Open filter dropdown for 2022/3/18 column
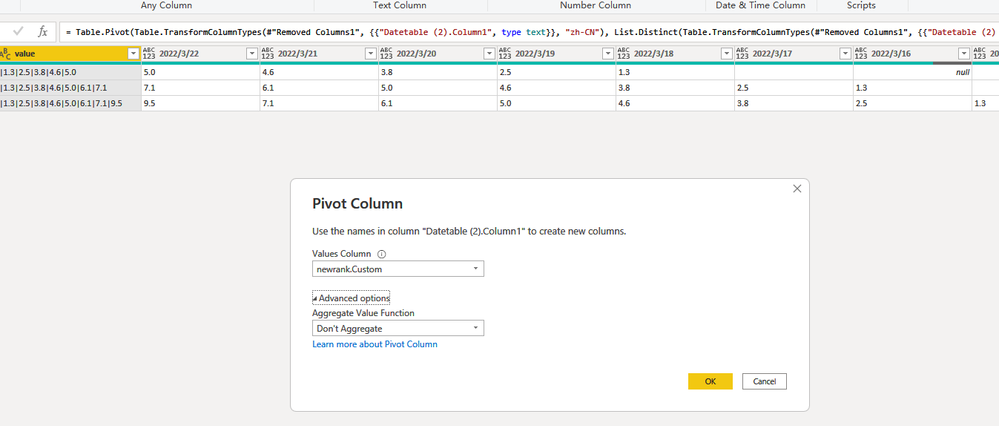Viewport: 999px width, 426px height. (726, 53)
